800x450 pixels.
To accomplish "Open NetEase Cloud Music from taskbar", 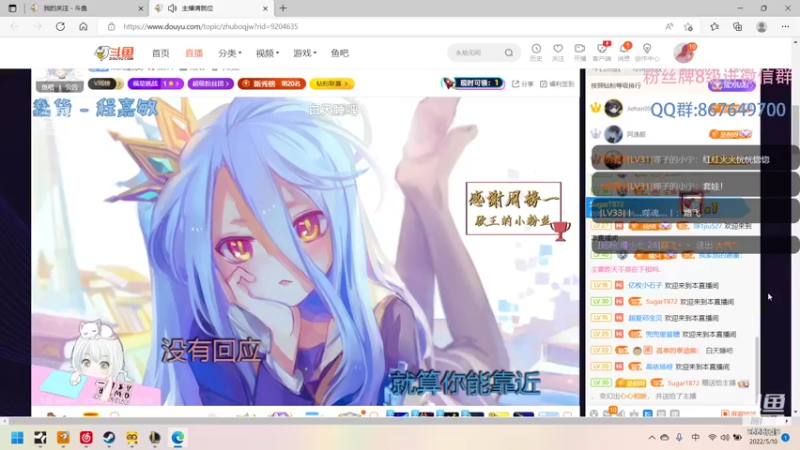I will [86, 437].
